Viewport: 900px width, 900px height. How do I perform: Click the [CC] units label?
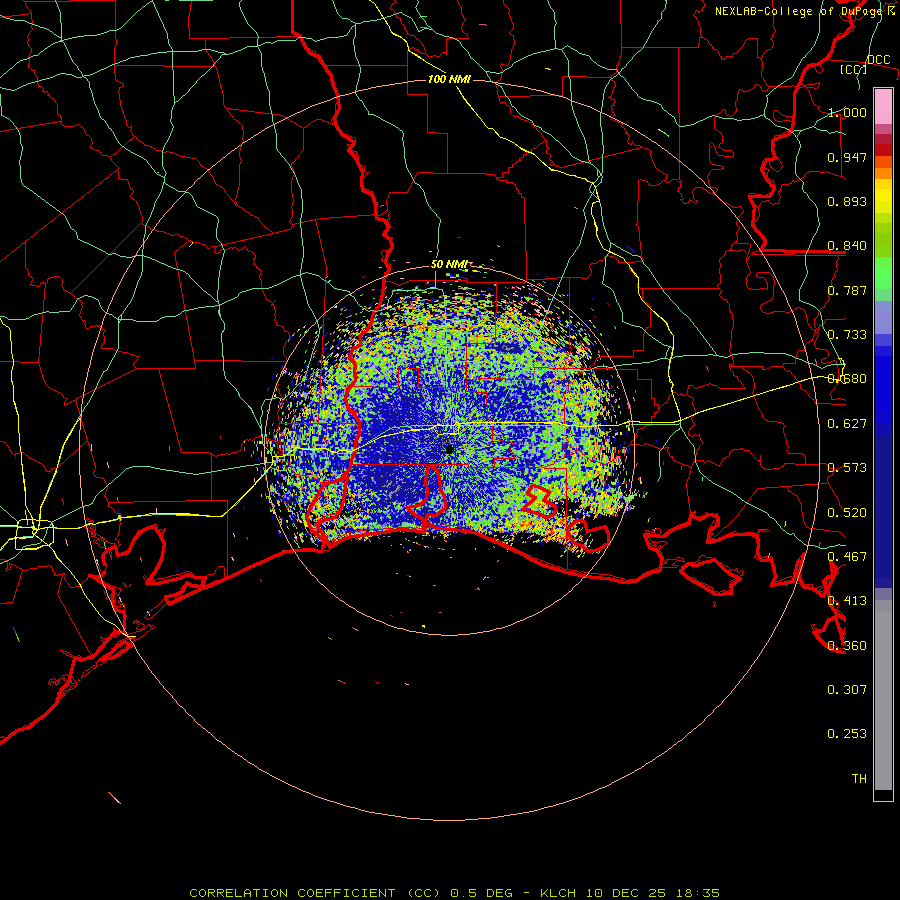[854, 69]
